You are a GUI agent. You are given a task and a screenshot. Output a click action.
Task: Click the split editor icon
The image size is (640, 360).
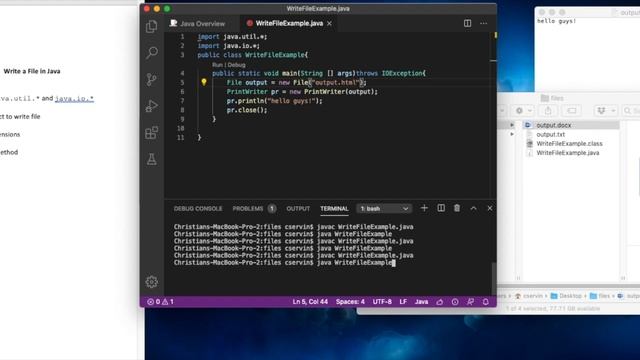pos(467,23)
